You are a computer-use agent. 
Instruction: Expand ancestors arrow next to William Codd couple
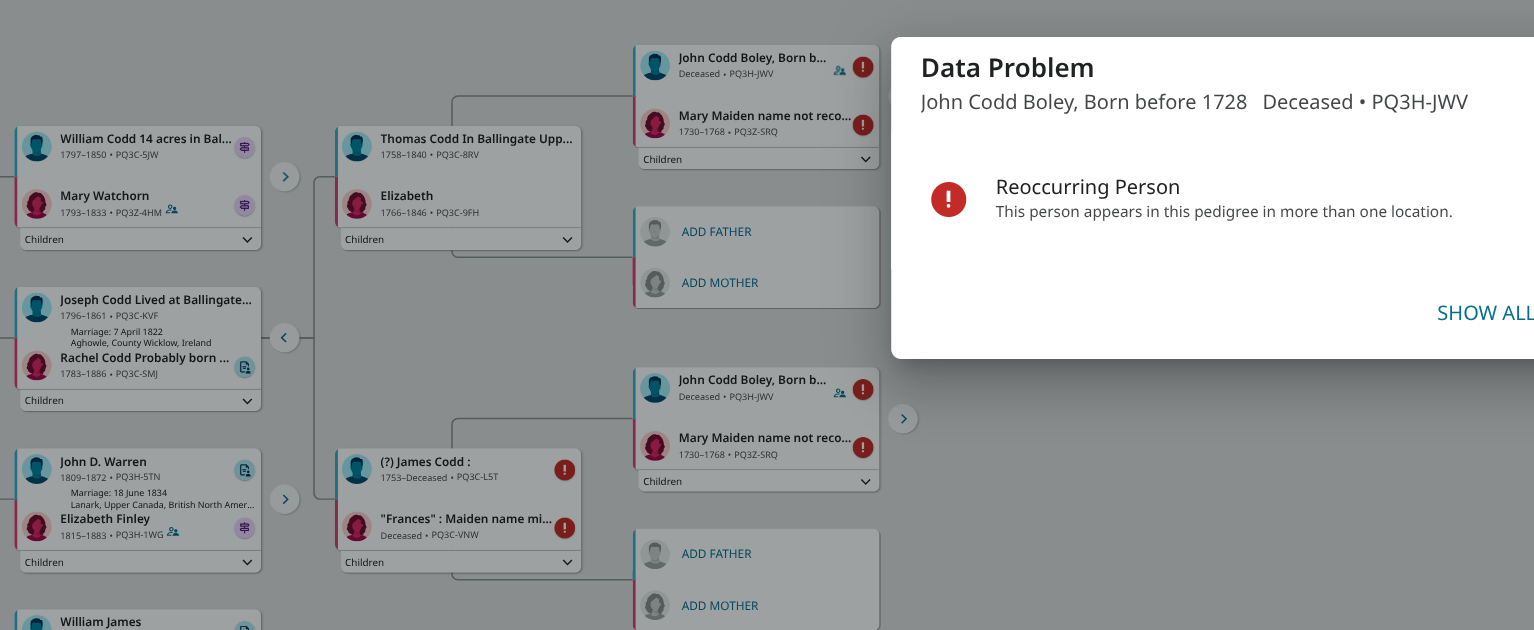click(285, 177)
